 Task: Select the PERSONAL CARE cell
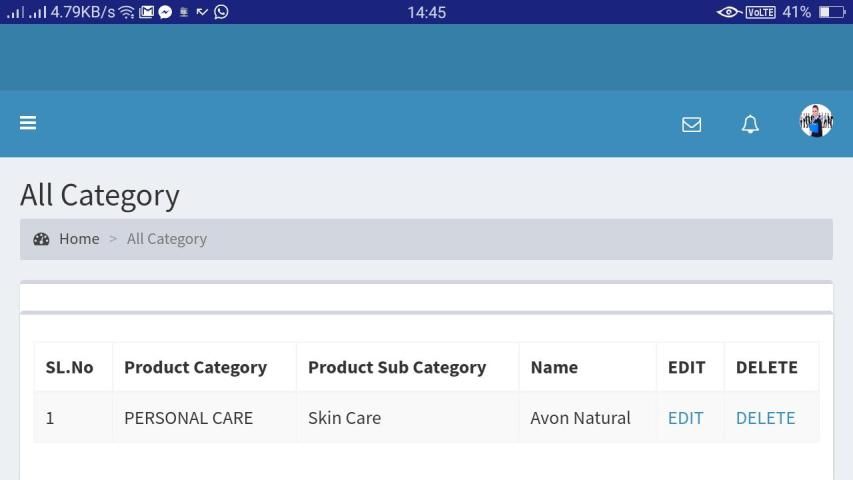(188, 418)
